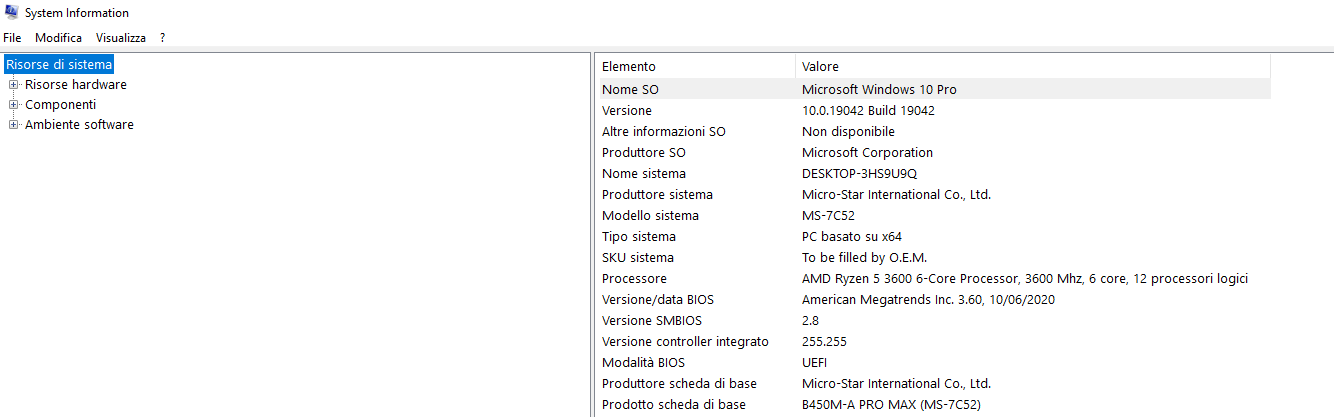Select the Versione/data BIOS row
Image resolution: width=1334 pixels, height=417 pixels.
pyautogui.click(x=657, y=299)
